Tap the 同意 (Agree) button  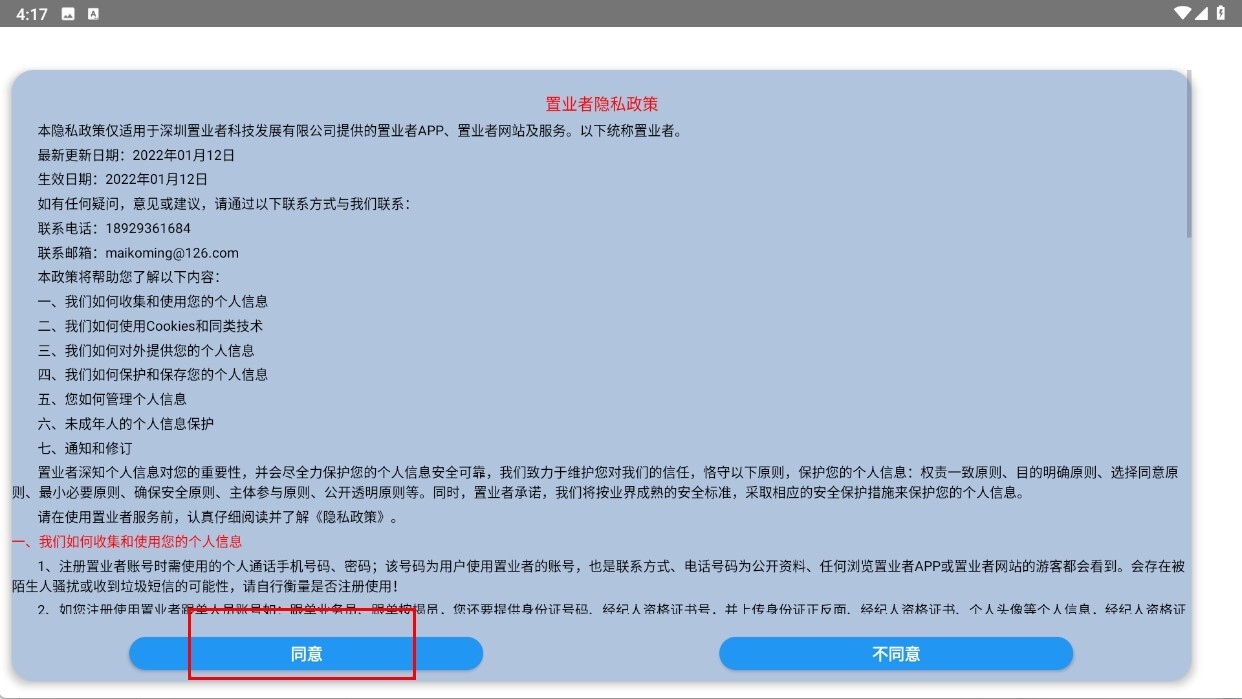click(306, 654)
